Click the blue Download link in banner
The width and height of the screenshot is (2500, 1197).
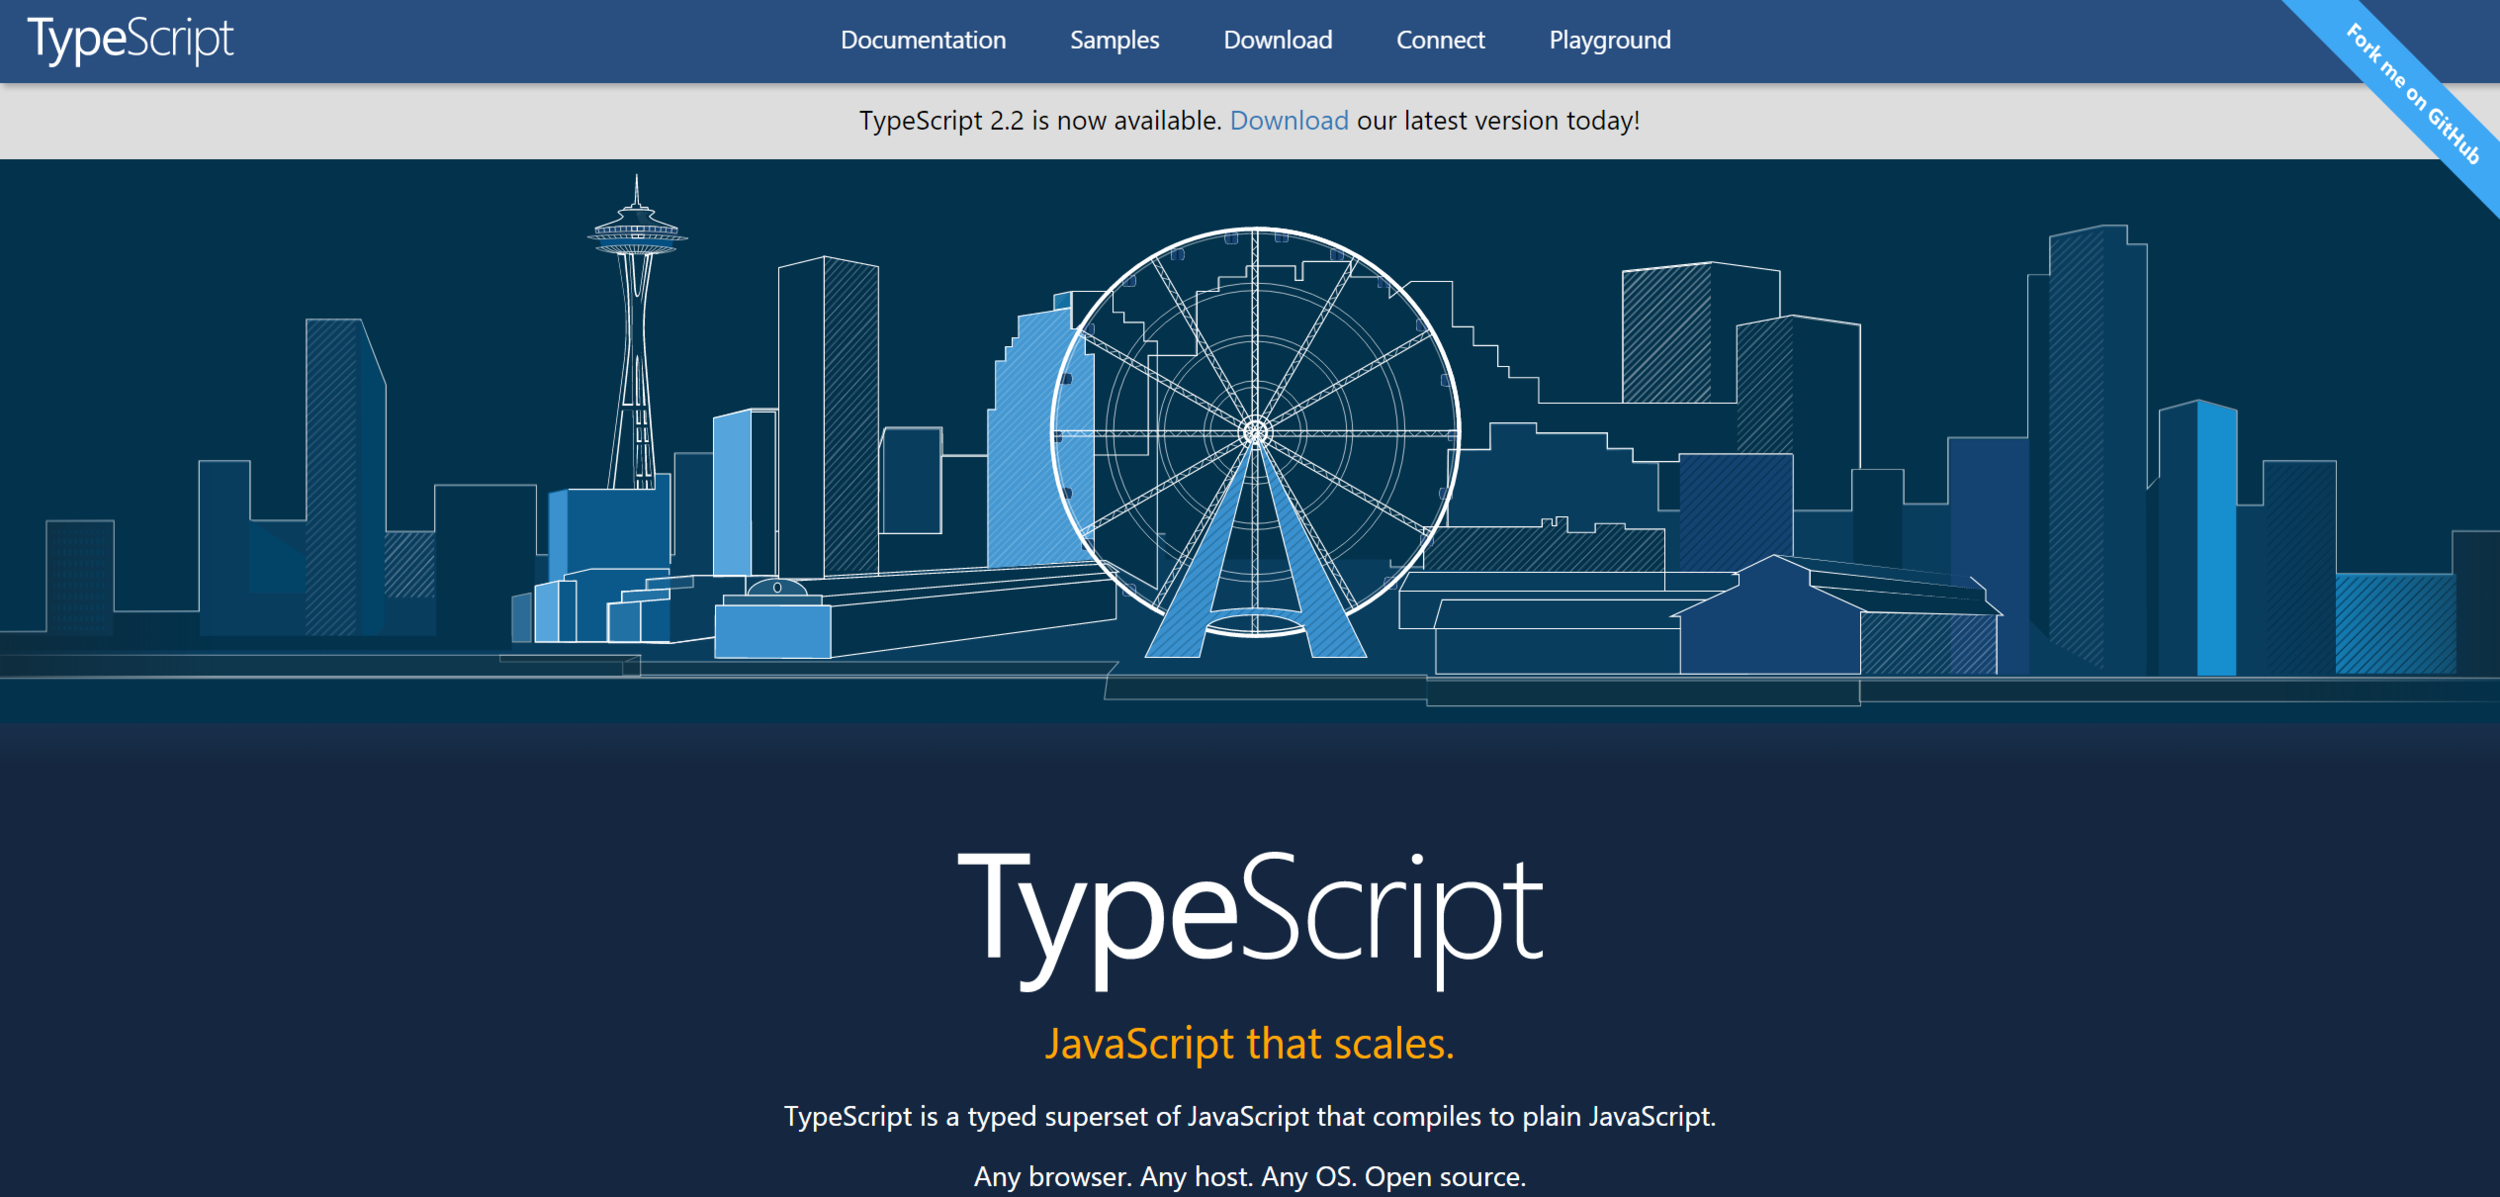pyautogui.click(x=1288, y=121)
